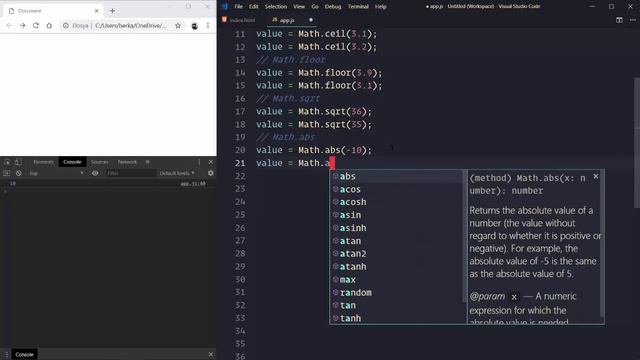Screen dimensions: 640x360
Task: Close the Math.abs documentation popup
Action: point(596,176)
